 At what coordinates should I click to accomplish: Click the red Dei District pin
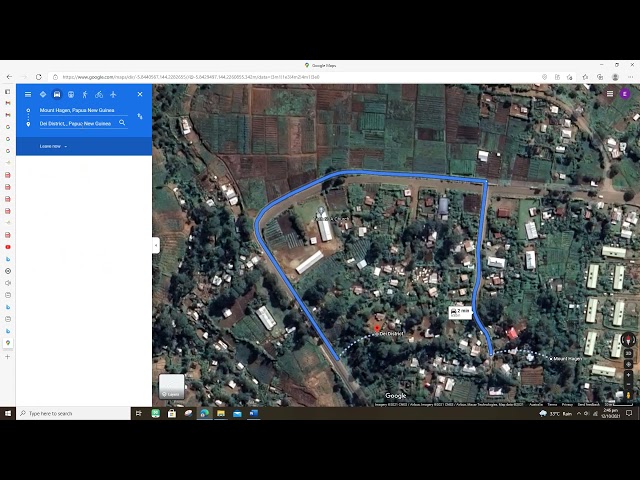click(x=377, y=329)
